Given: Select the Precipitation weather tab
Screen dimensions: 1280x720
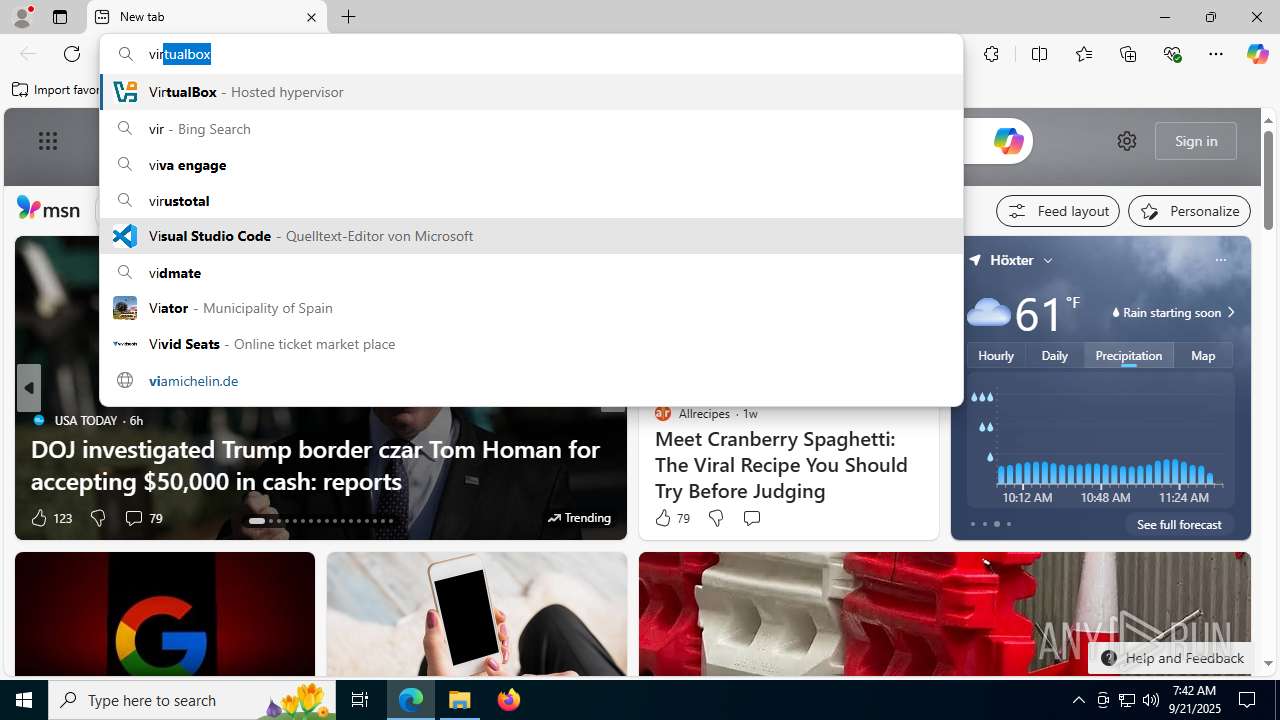Looking at the screenshot, I should coord(1128,356).
